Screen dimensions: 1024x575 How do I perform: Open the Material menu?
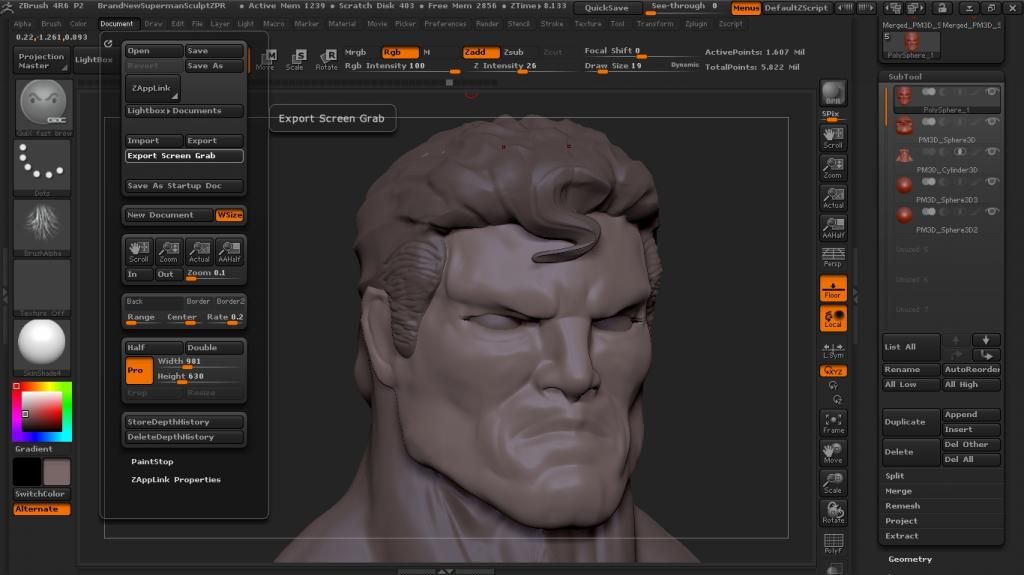click(x=342, y=24)
